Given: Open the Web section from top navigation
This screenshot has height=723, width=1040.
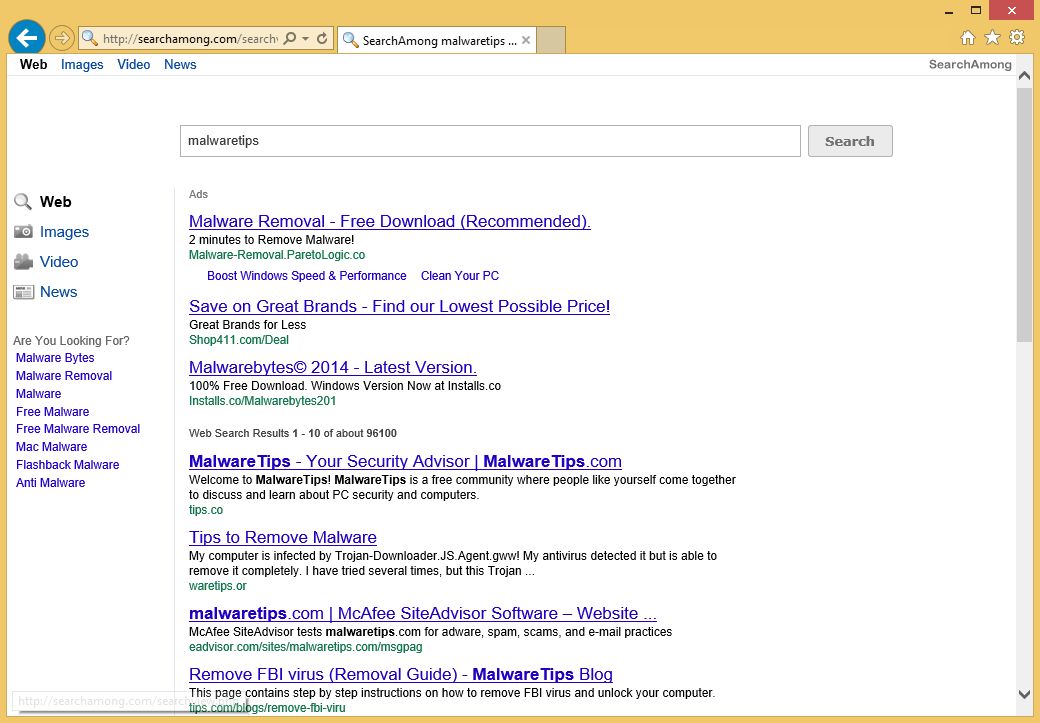Looking at the screenshot, I should pyautogui.click(x=33, y=64).
